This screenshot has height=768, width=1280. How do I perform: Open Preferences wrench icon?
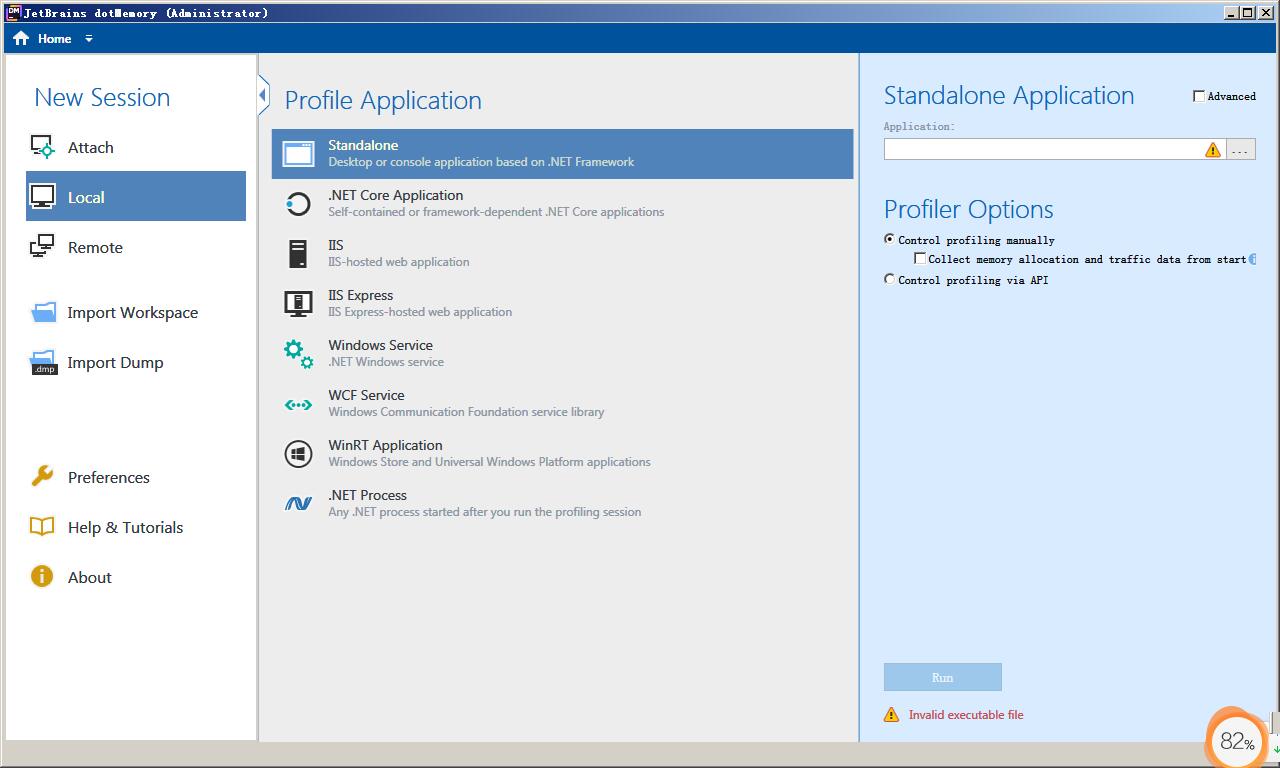coord(42,476)
